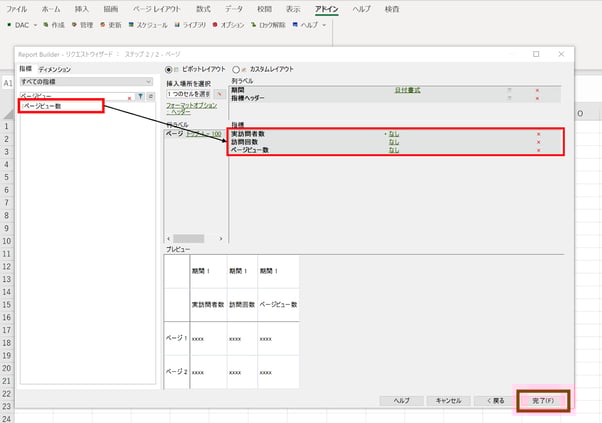Screen dimensions: 602x423
Task: Move the 指標ヘッダー row with its arrow icon
Action: pyautogui.click(x=509, y=98)
